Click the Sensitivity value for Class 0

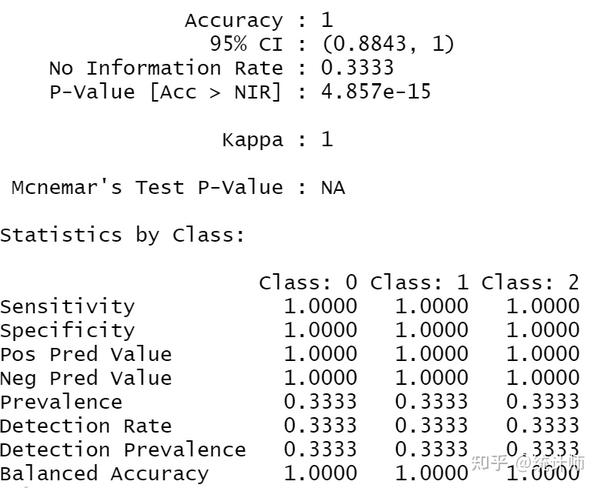click(x=320, y=306)
